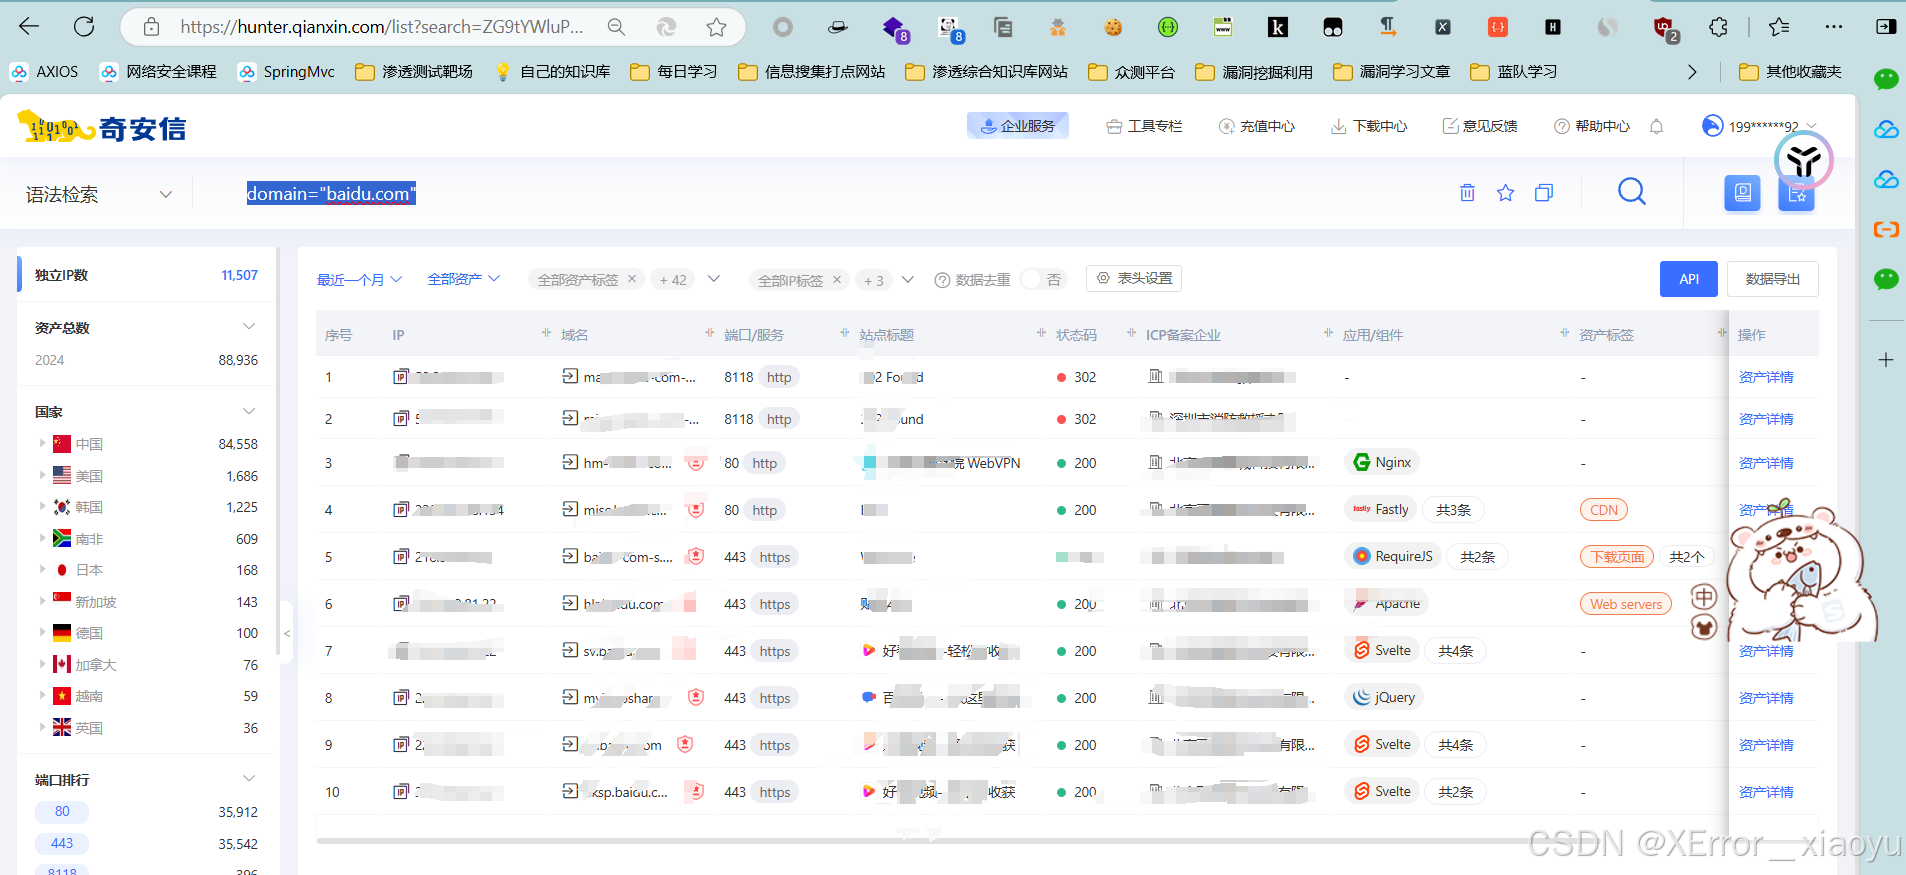Open browser extensions puzzle icon
The height and width of the screenshot is (875, 1906).
(x=1718, y=27)
